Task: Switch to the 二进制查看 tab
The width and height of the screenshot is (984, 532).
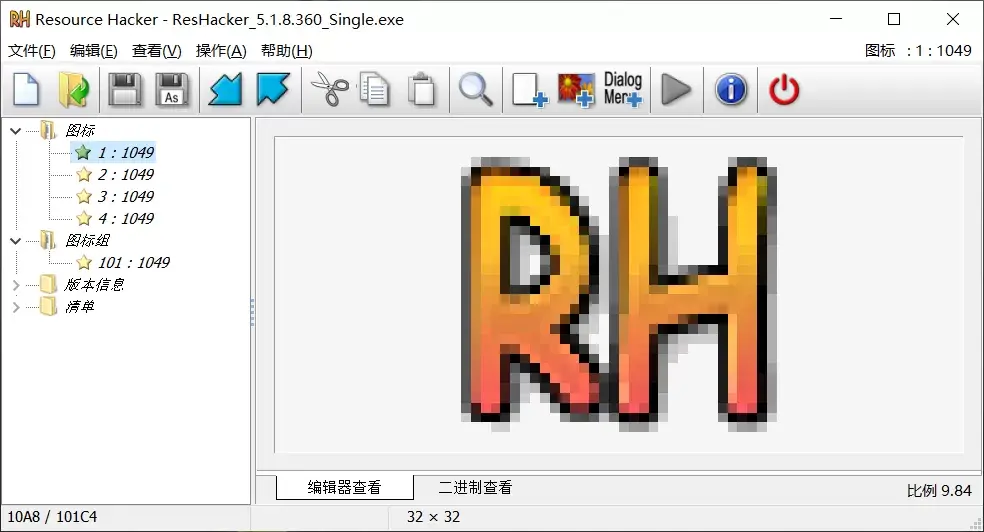Action: pos(475,487)
